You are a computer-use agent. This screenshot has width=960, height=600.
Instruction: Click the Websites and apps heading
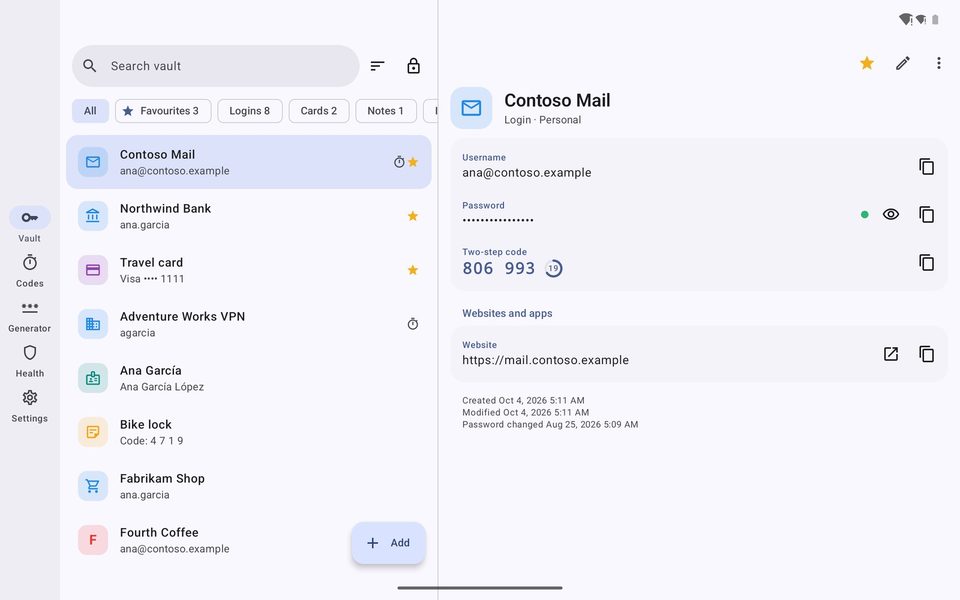pos(507,313)
